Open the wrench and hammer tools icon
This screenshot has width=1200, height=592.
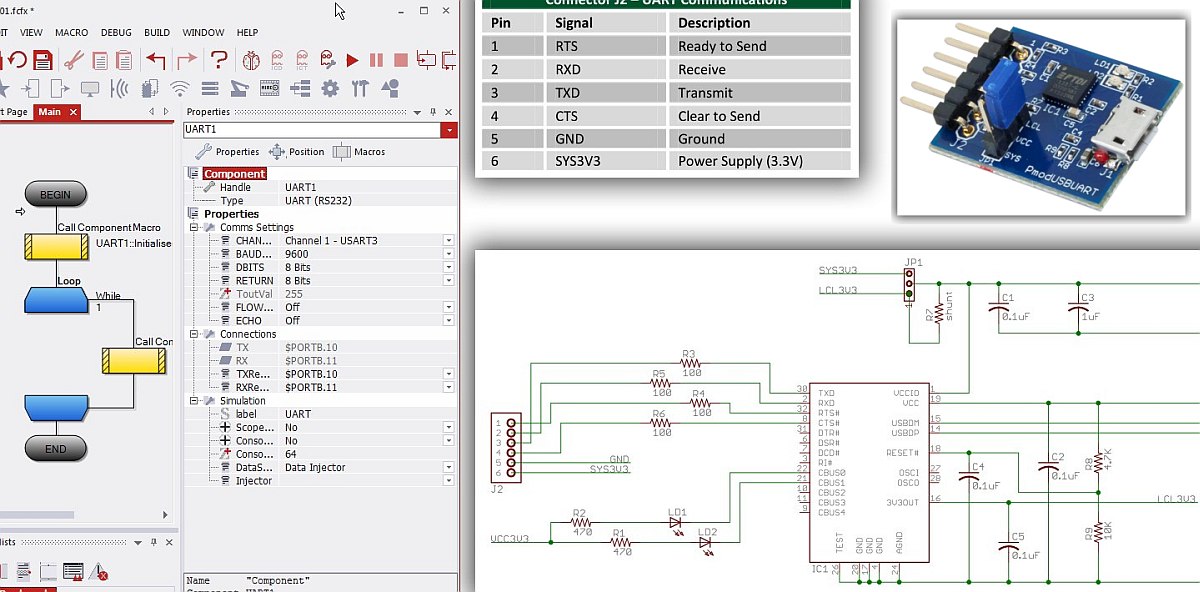[x=360, y=89]
